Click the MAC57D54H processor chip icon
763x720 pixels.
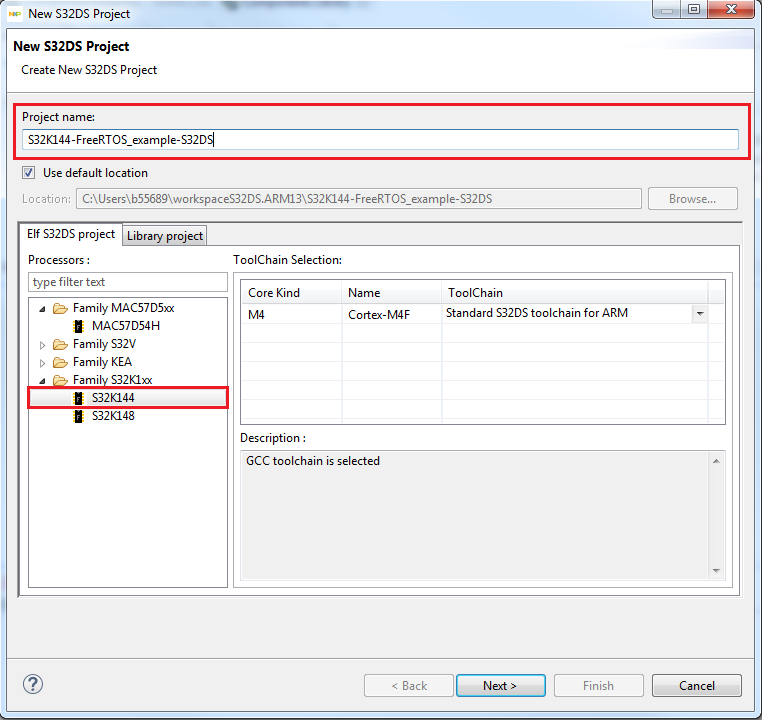[78, 326]
